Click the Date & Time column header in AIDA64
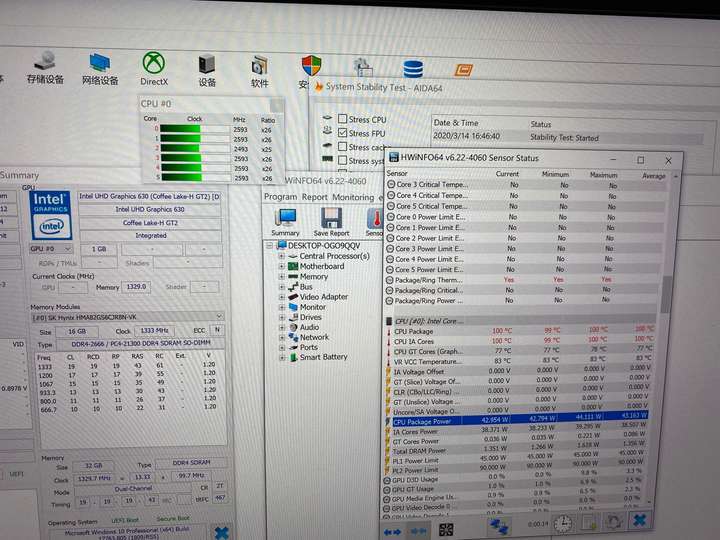This screenshot has height=540, width=720. (456, 123)
